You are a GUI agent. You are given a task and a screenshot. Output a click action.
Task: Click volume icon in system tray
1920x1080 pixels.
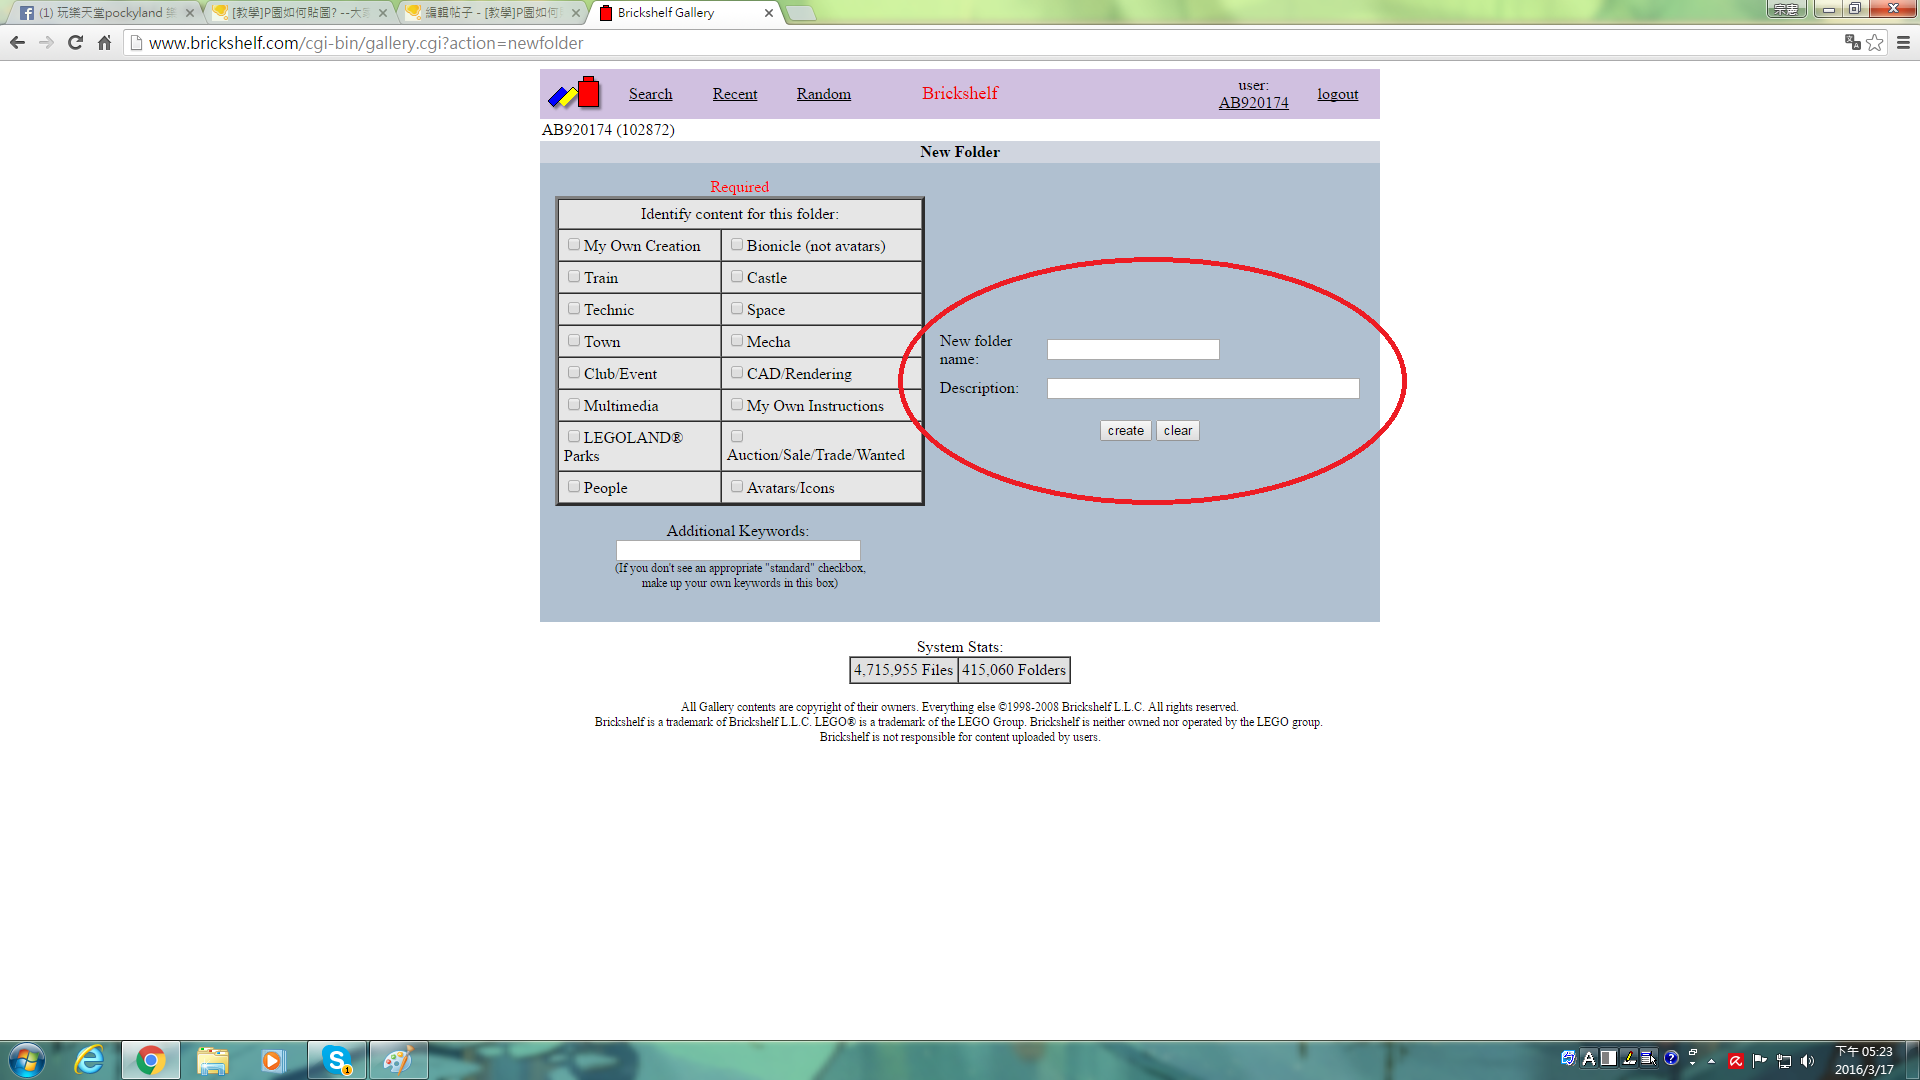(x=1807, y=1061)
